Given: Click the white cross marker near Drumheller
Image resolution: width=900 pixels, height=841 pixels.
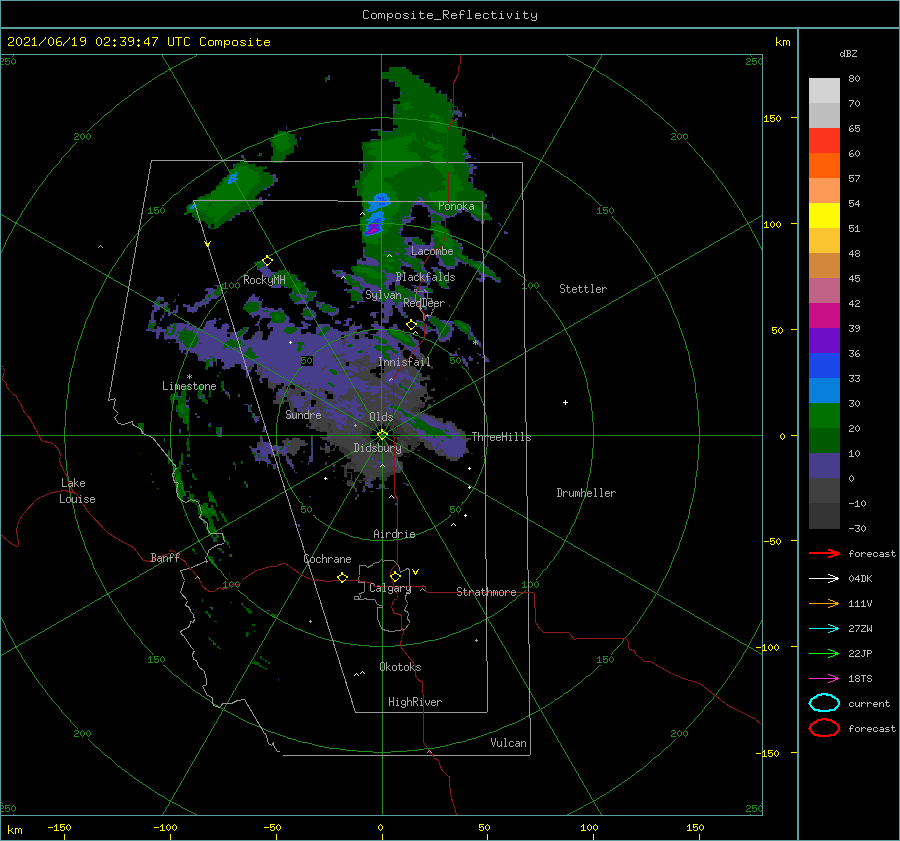Looking at the screenshot, I should 565,402.
